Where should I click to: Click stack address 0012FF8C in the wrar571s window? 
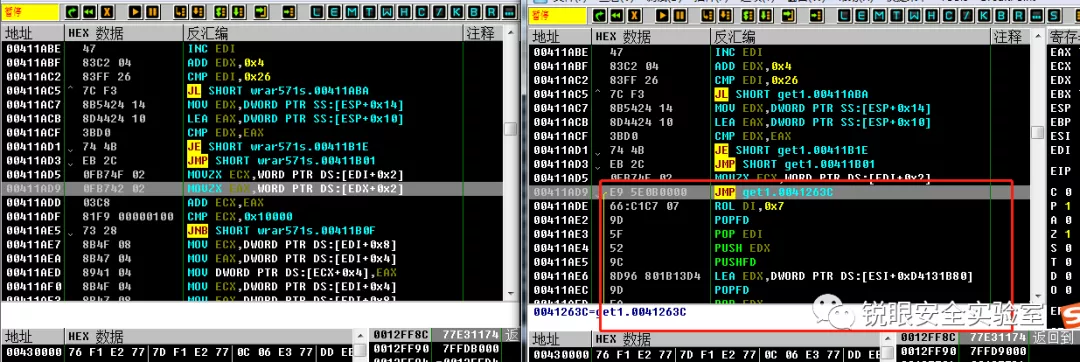tap(399, 334)
